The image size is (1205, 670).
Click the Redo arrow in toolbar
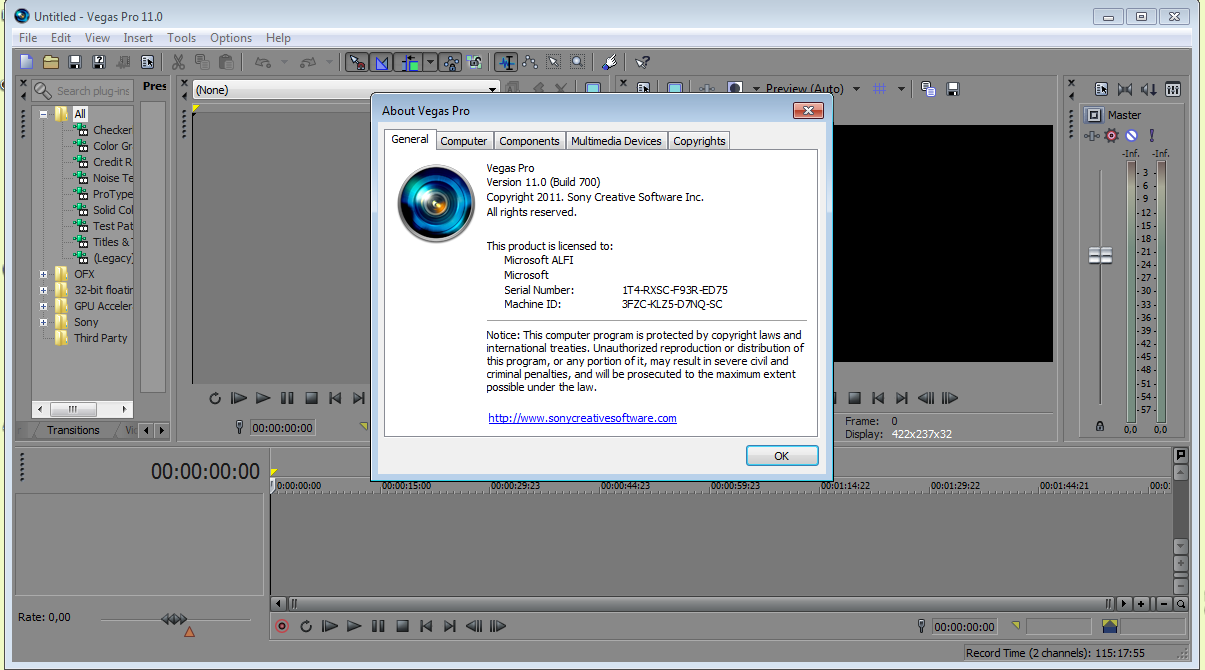(x=308, y=62)
